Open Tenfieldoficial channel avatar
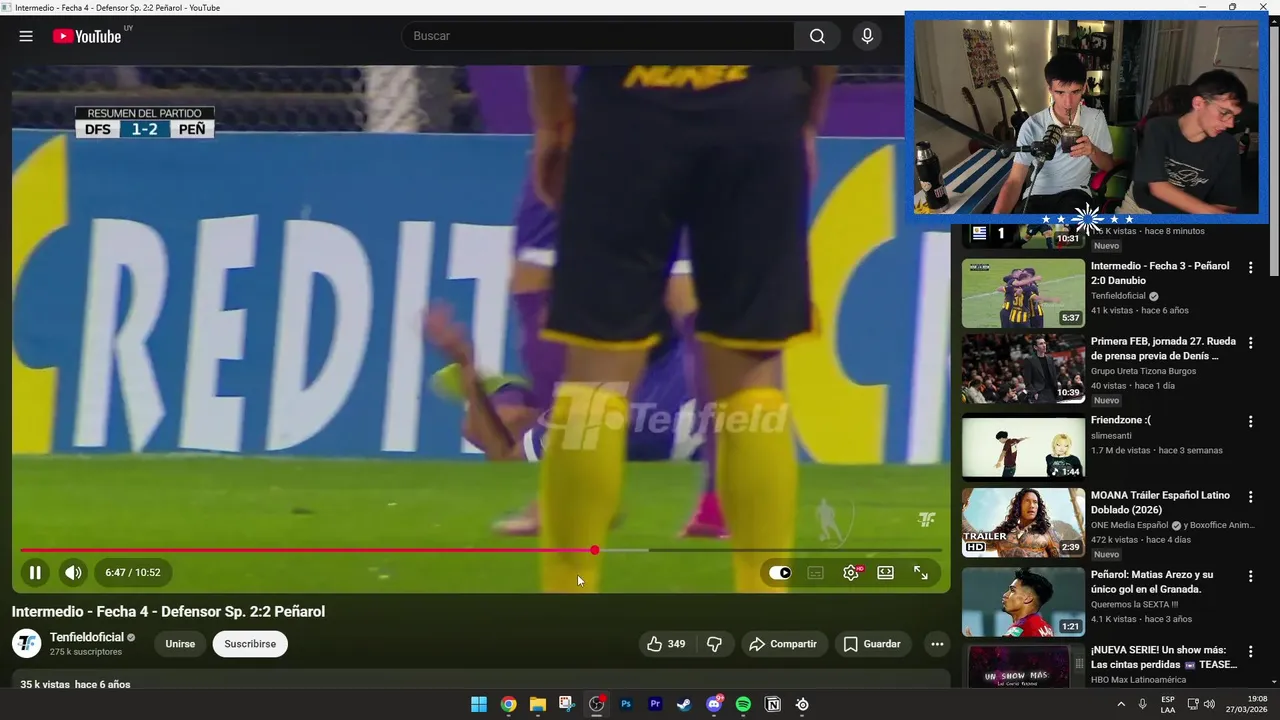 coord(26,643)
